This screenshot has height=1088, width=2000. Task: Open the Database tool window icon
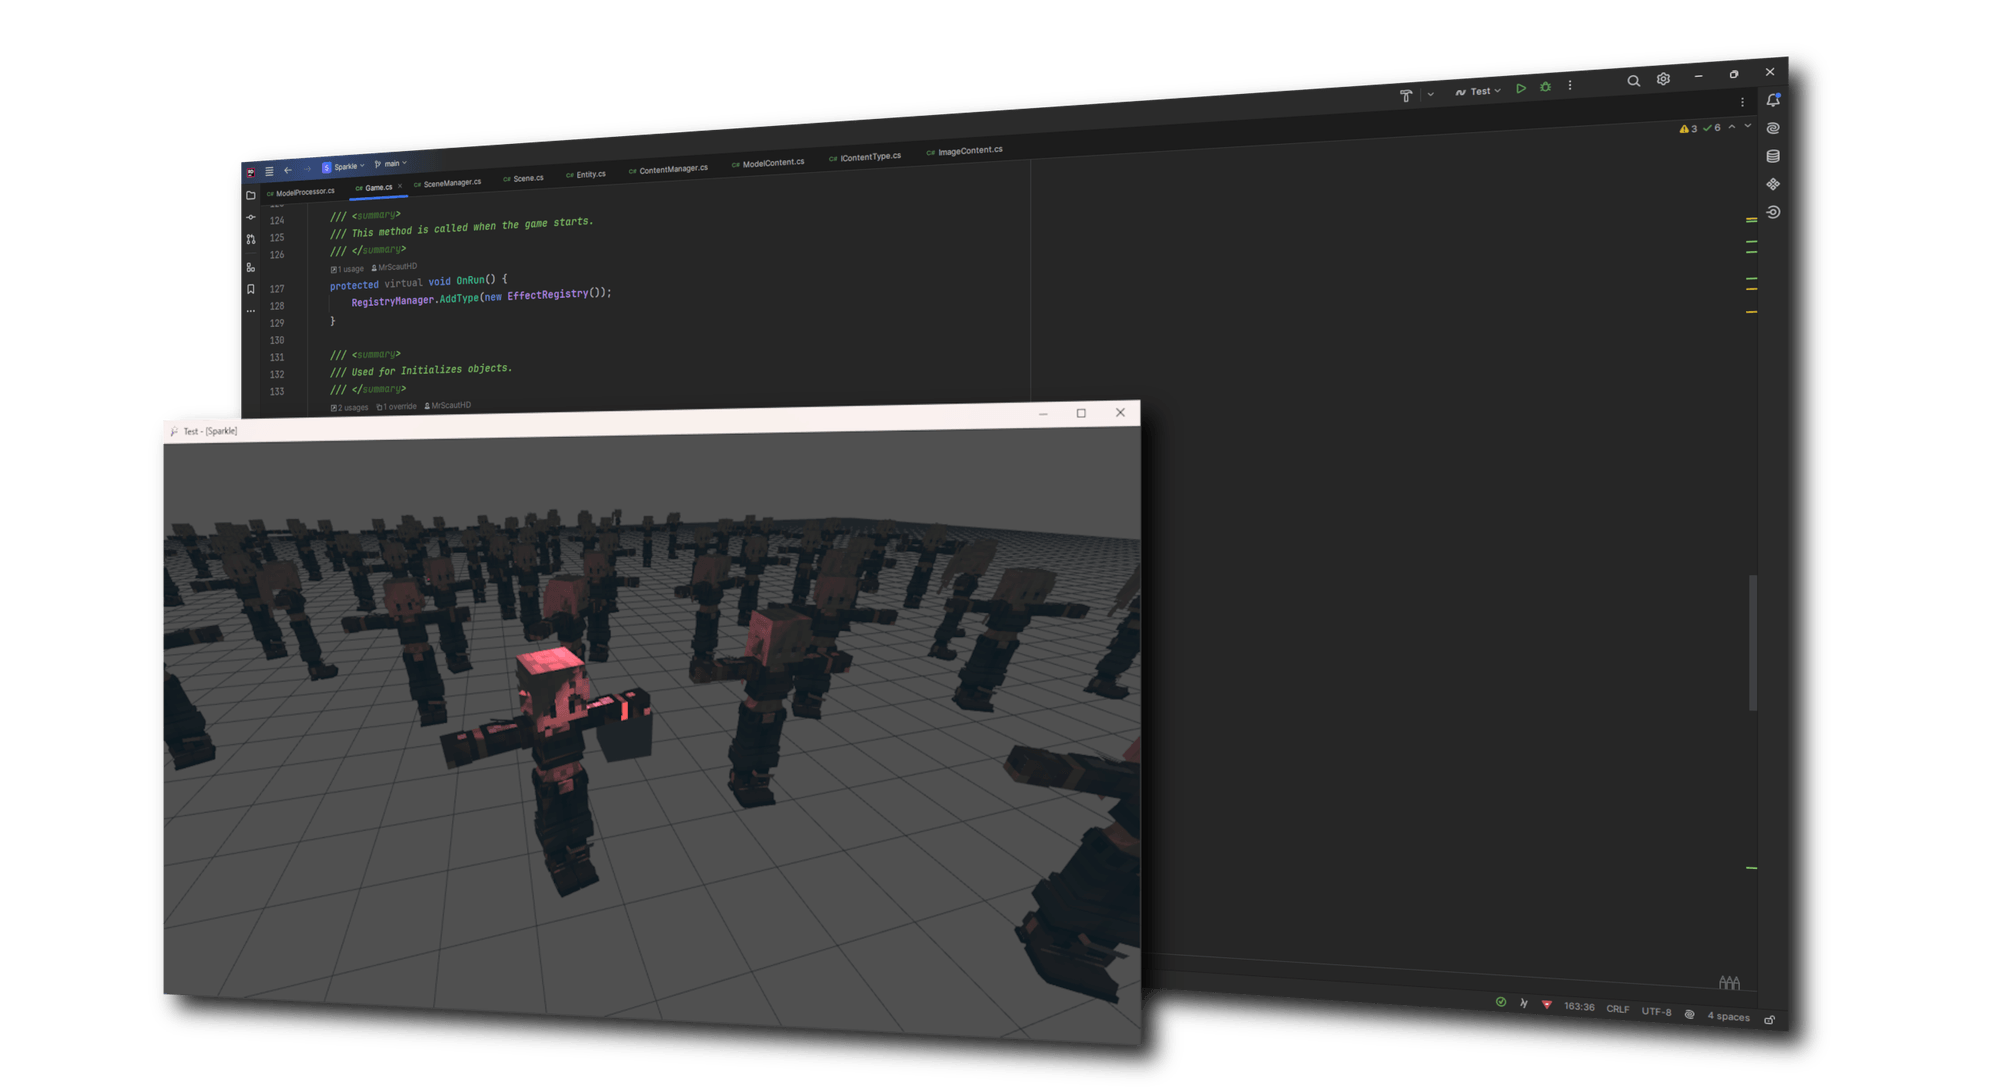point(1773,156)
